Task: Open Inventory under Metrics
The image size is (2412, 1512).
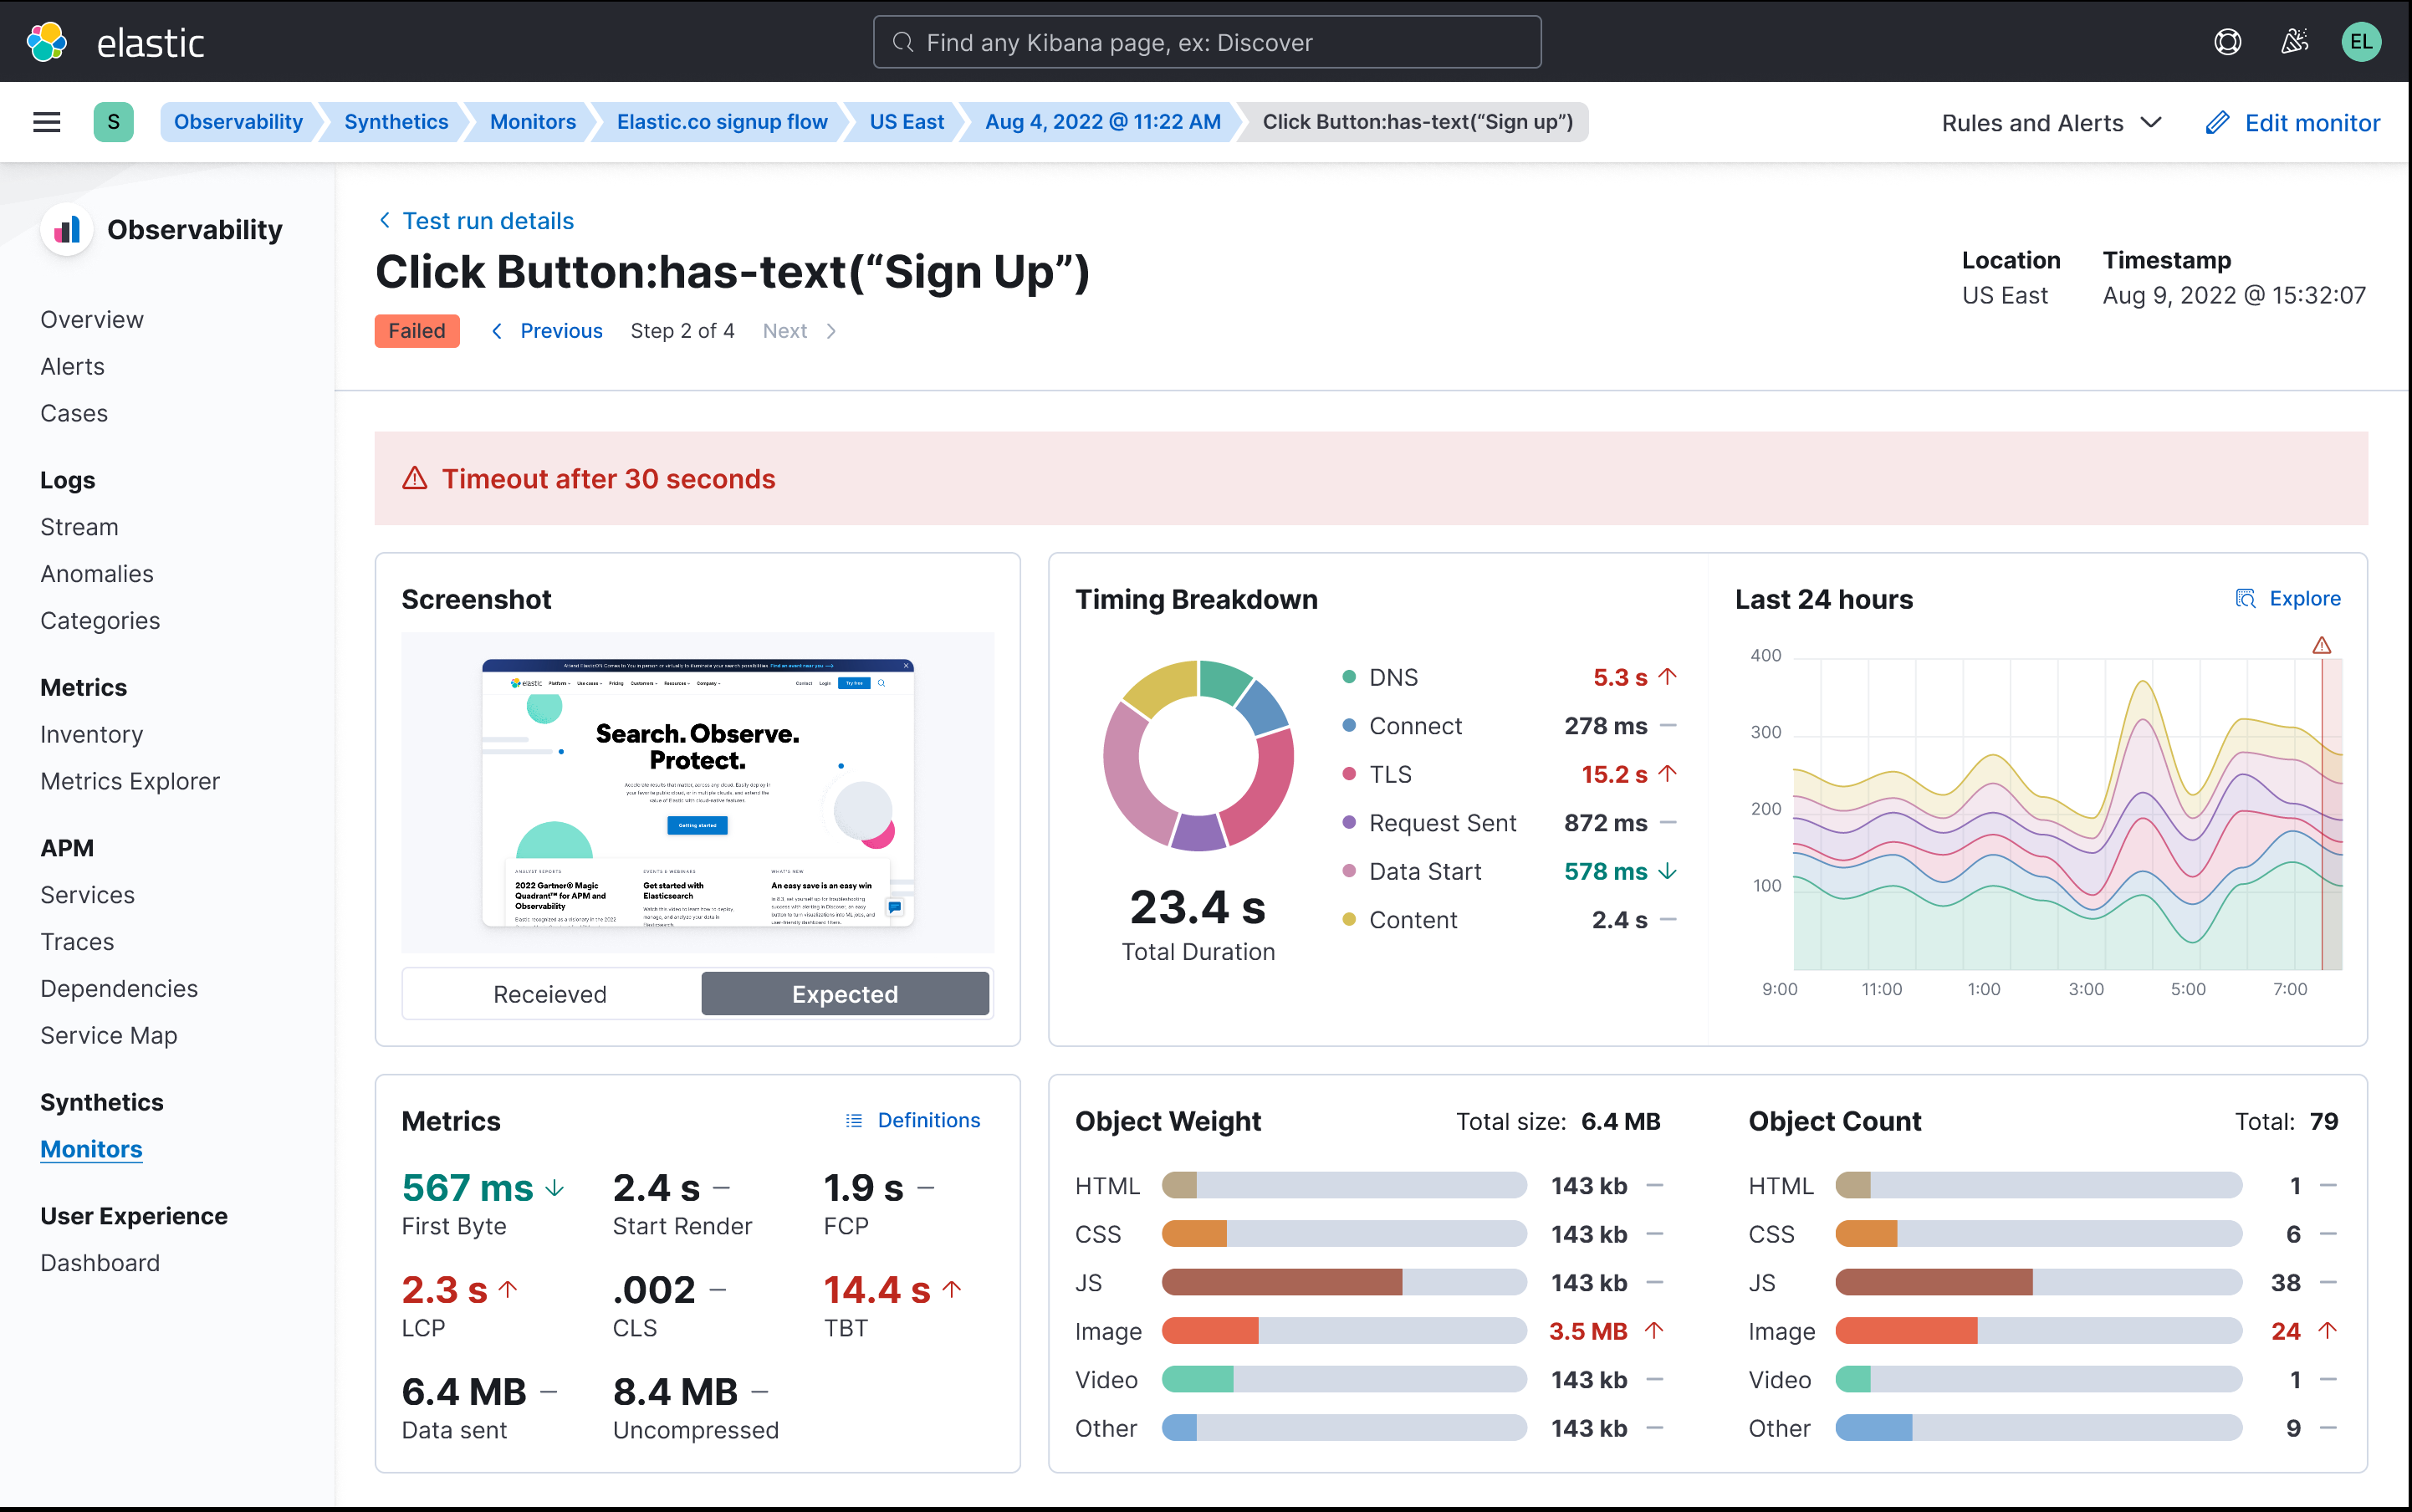Action: tap(92, 734)
